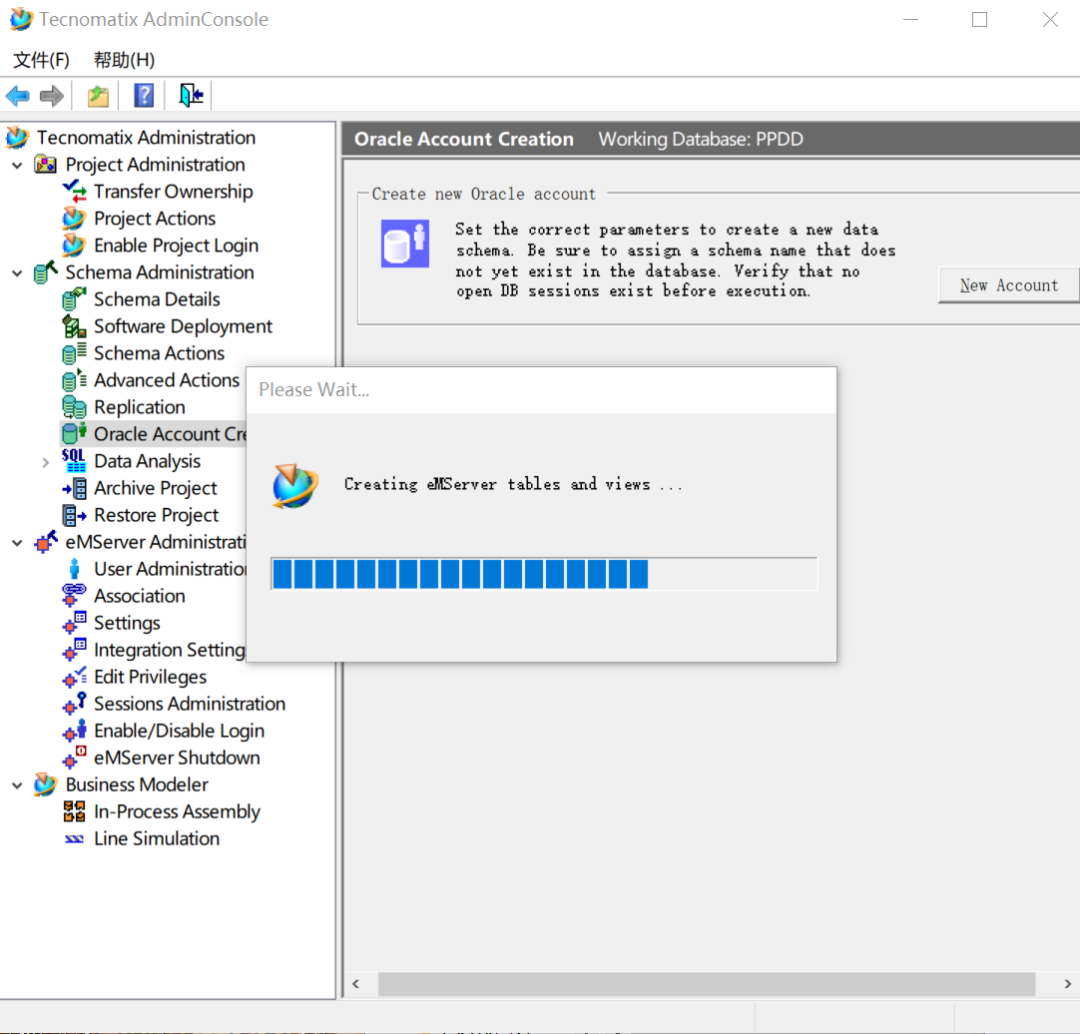Click the Schema Actions icon

pyautogui.click(x=74, y=353)
